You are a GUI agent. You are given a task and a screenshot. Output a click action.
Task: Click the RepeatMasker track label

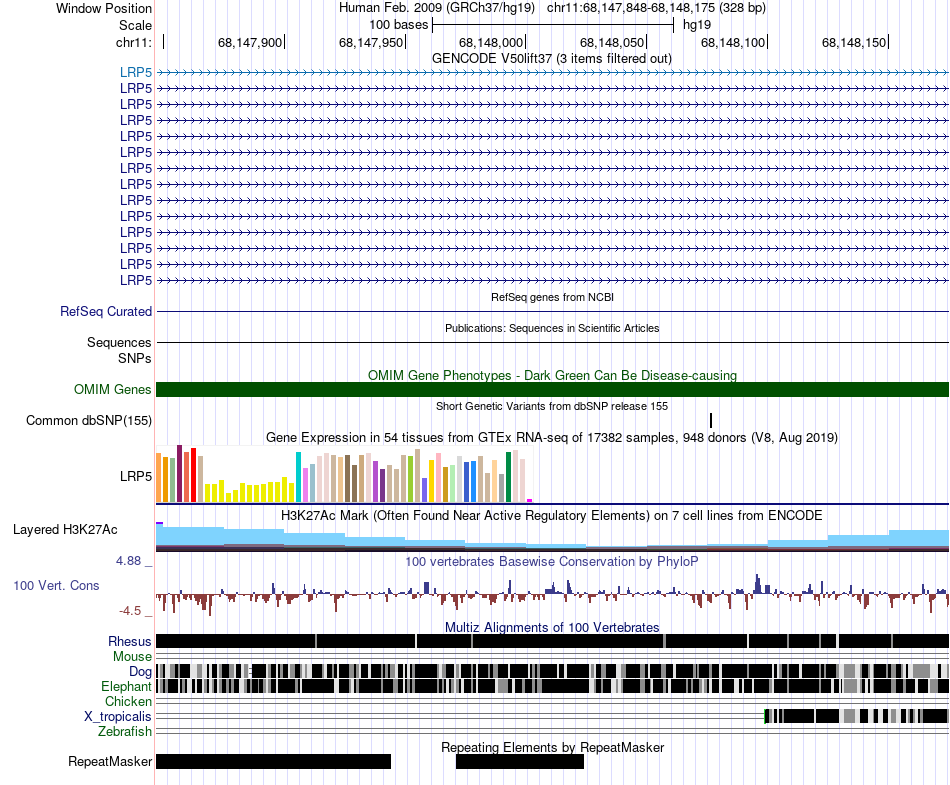pyautogui.click(x=110, y=761)
